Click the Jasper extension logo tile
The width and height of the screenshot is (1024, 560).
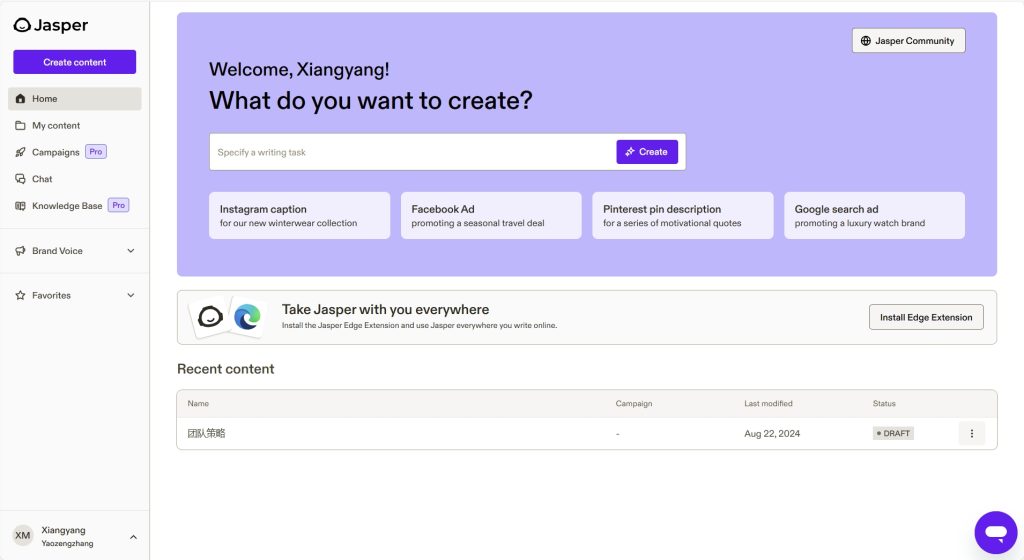click(x=210, y=317)
